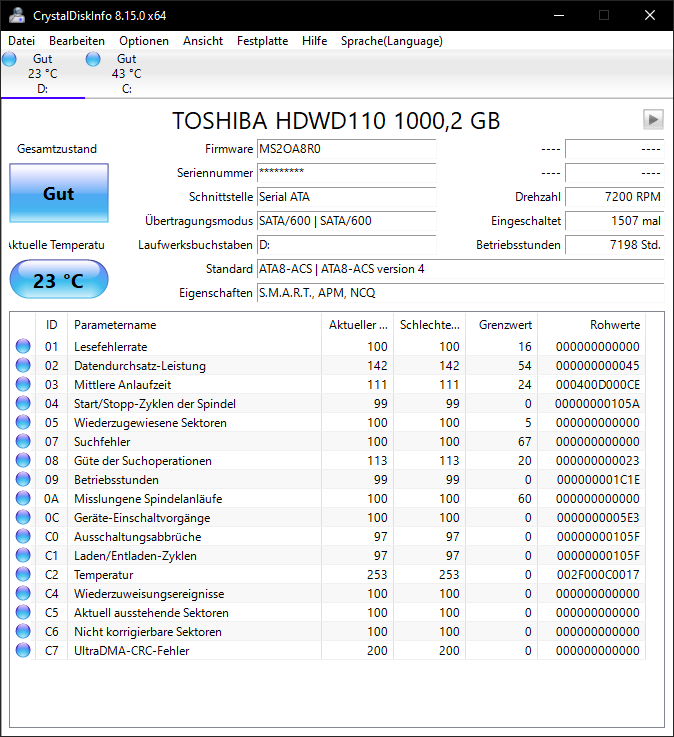Click status orb of Aktuell ausstehende Sektoren row

[x=23, y=612]
